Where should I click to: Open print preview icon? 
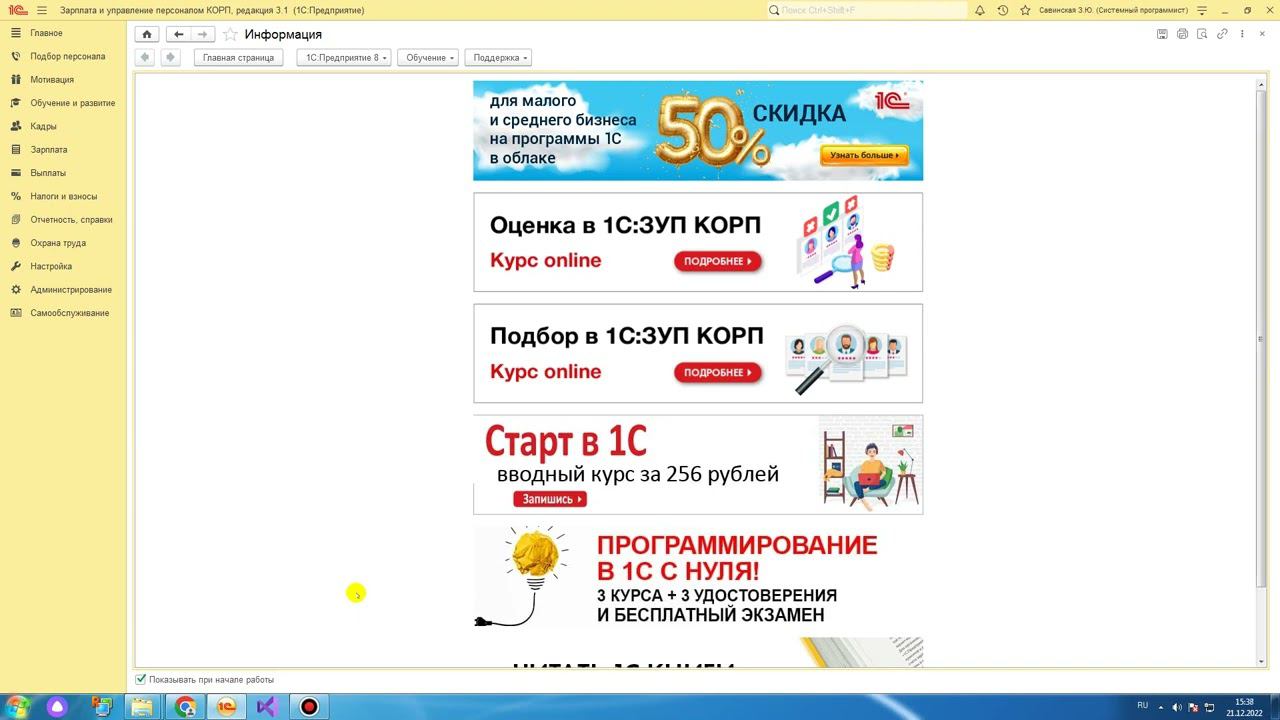click(x=1202, y=34)
